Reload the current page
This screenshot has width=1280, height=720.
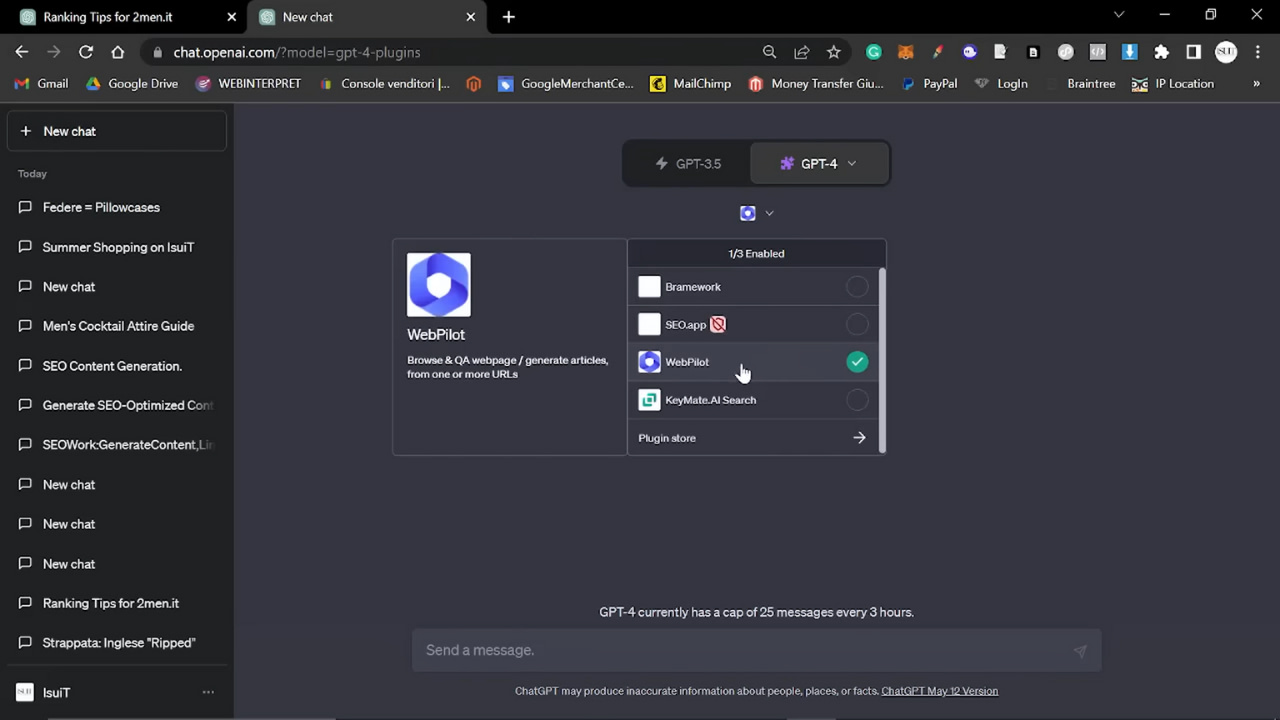[x=86, y=52]
